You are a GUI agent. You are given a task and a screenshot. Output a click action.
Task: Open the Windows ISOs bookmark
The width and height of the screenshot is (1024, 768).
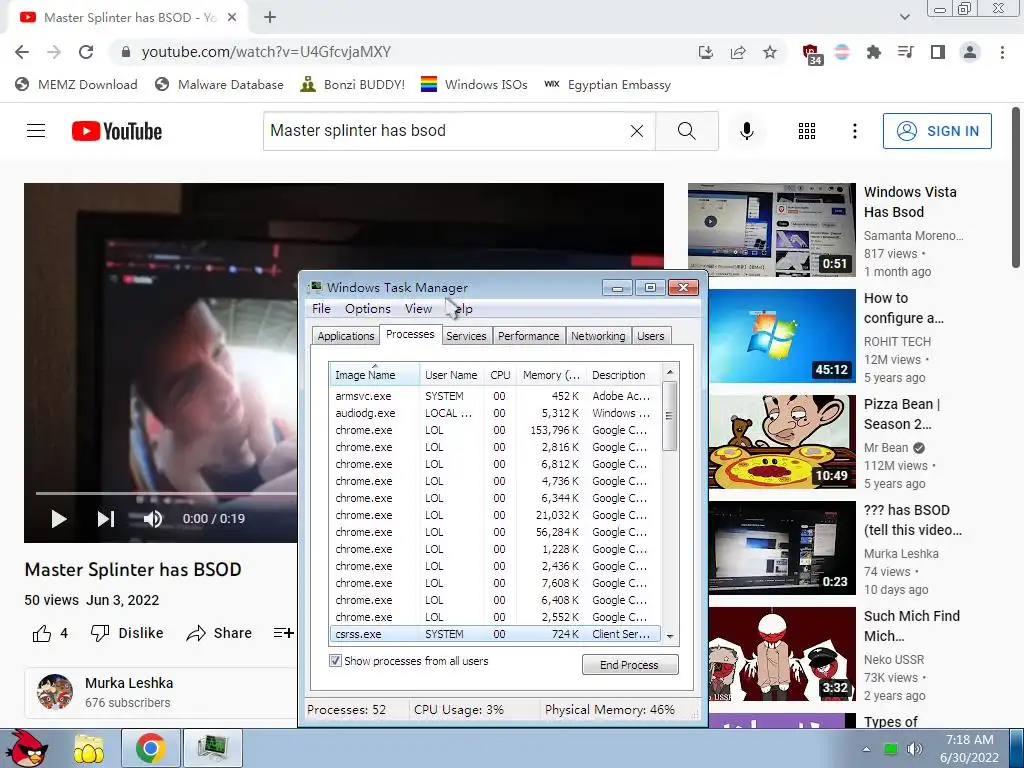click(x=474, y=85)
